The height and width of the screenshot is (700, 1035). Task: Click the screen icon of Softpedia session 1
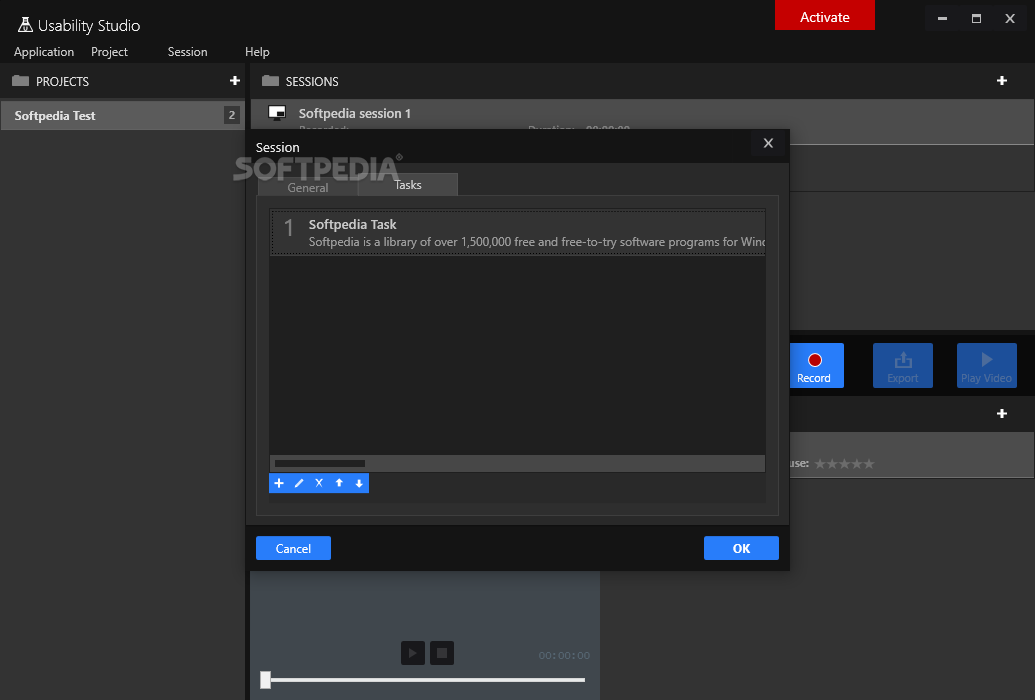[277, 113]
